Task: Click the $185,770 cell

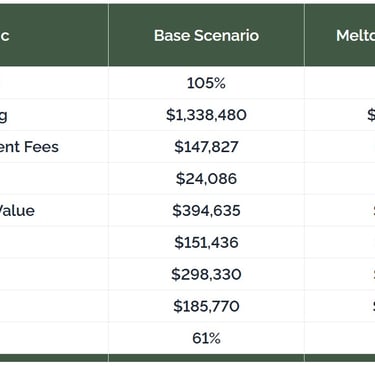Action: 206,306
